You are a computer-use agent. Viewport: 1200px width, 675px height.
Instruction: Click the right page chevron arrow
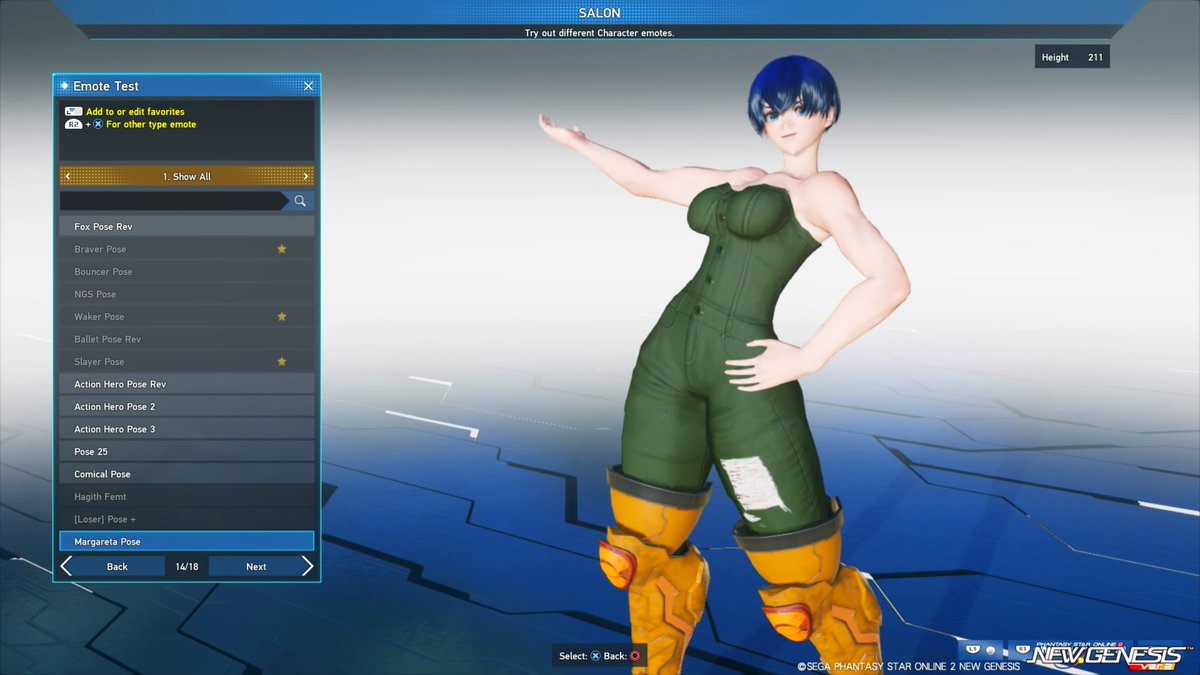point(307,566)
